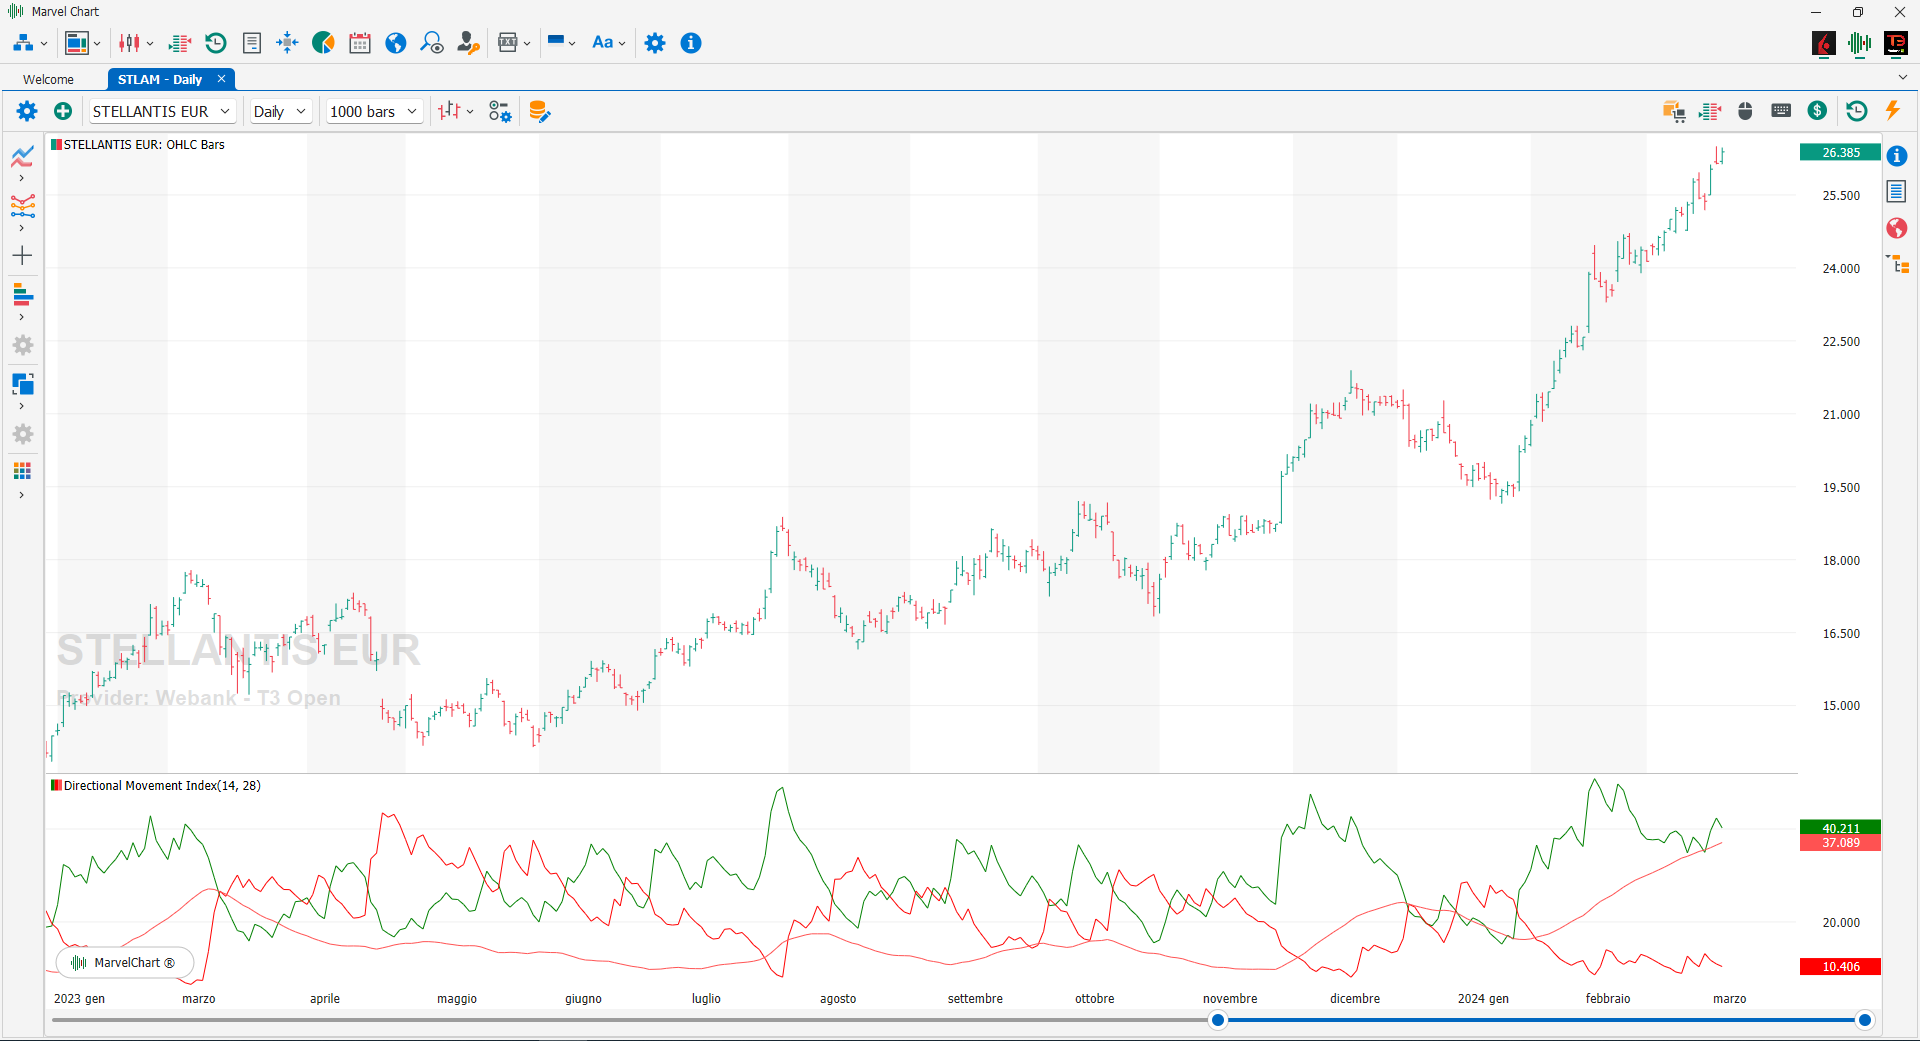Click the history clock icon in main toolbar
Viewport: 1920px width, 1041px height.
(x=216, y=43)
